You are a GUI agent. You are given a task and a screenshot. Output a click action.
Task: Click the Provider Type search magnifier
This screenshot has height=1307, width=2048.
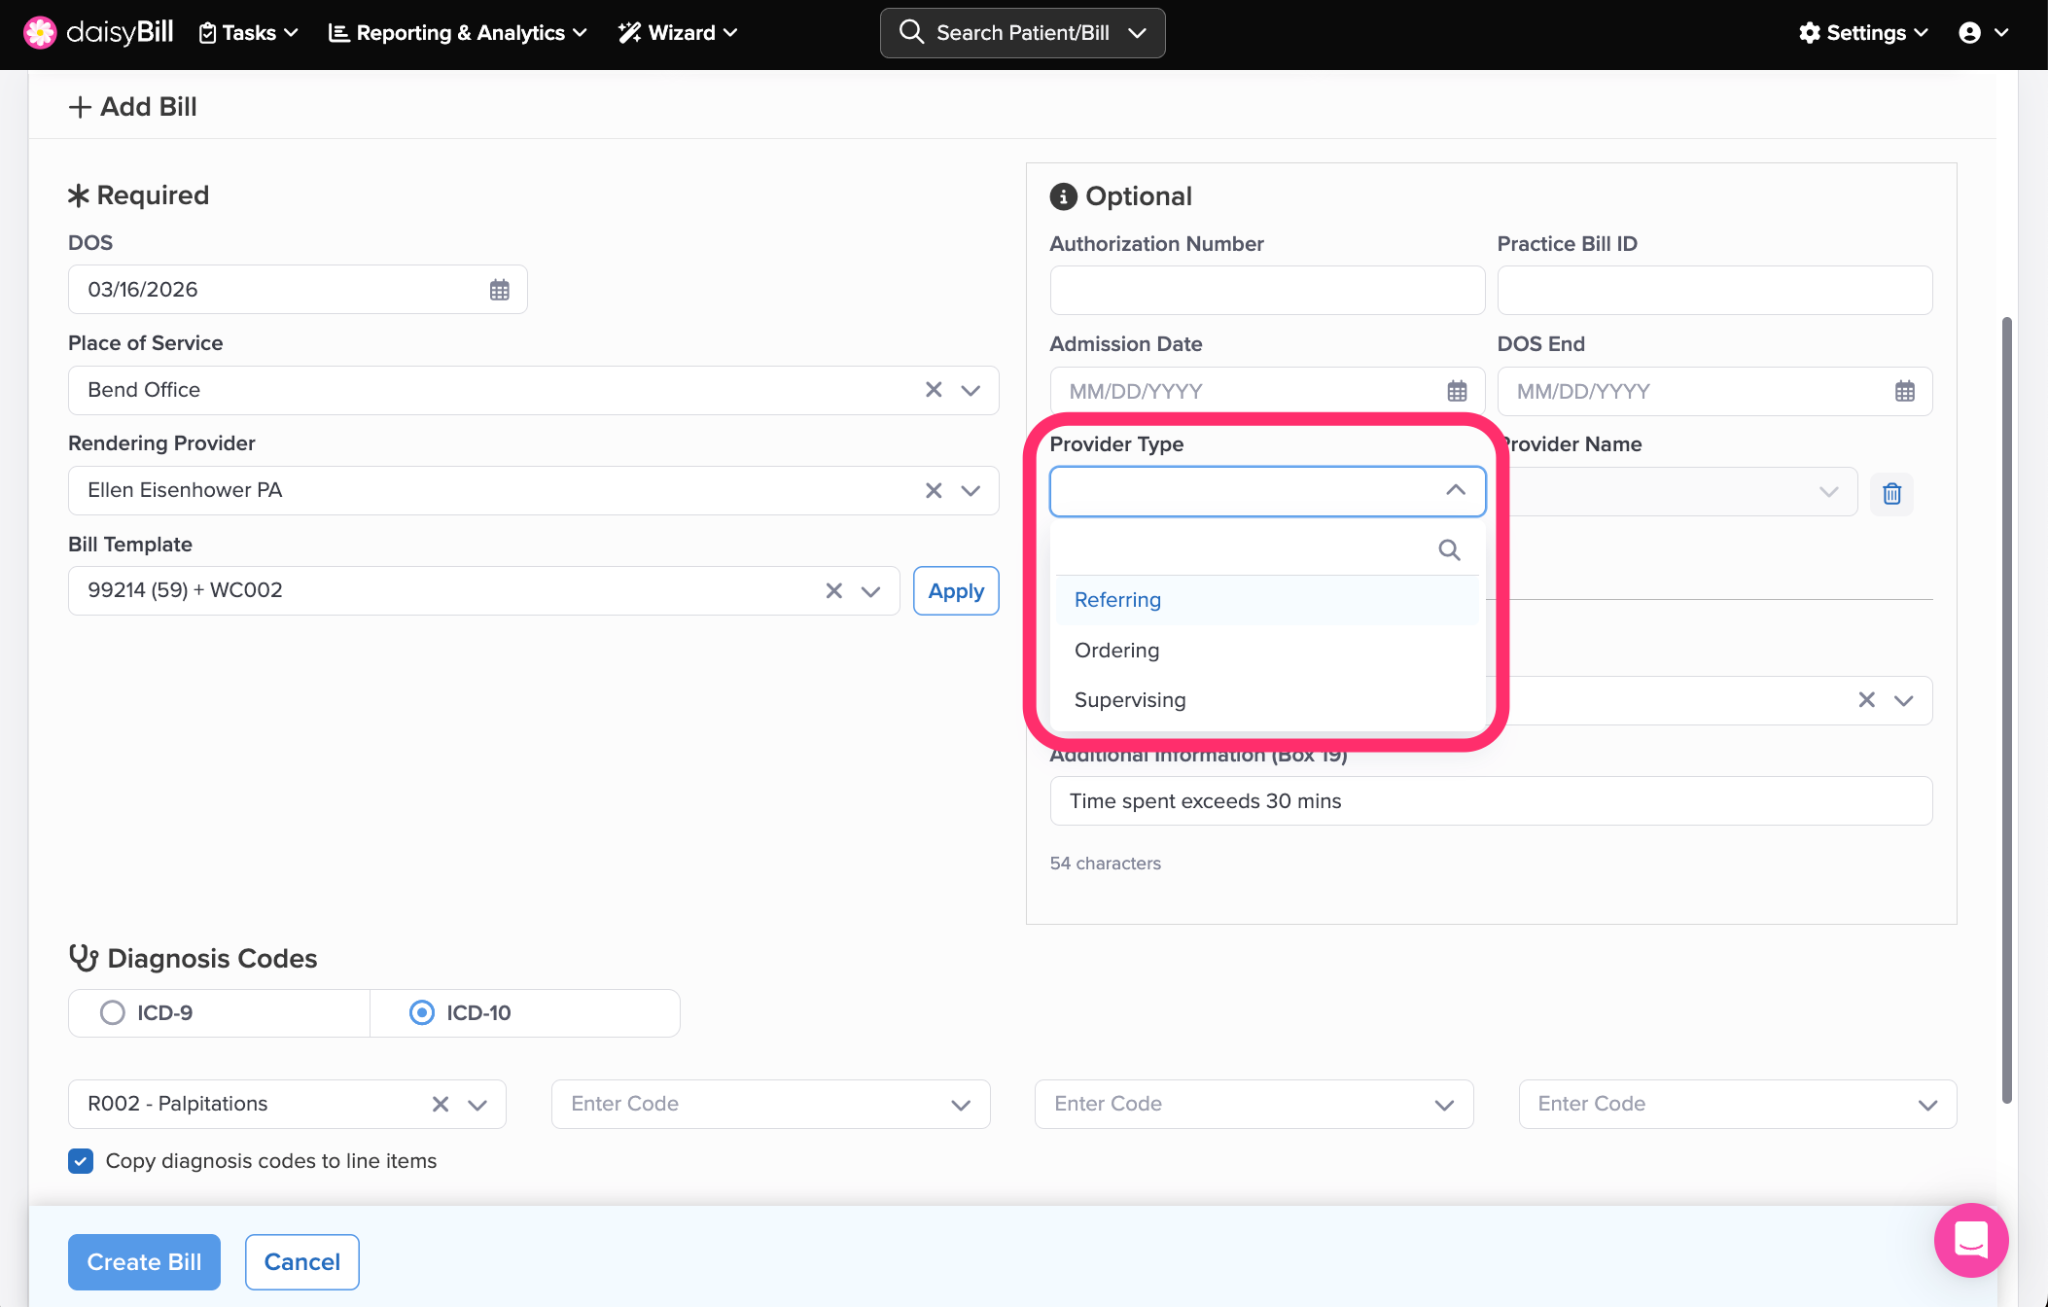[x=1449, y=550]
